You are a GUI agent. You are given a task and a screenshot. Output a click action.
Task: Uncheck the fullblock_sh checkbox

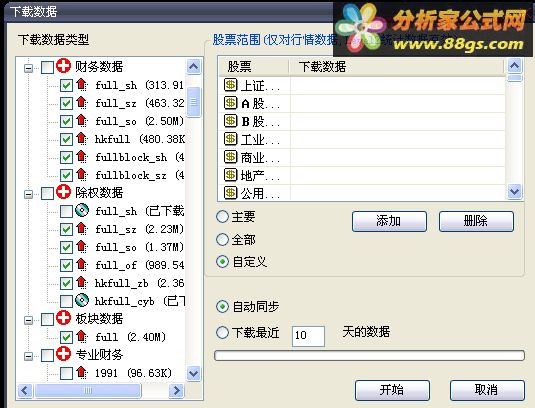[66, 157]
